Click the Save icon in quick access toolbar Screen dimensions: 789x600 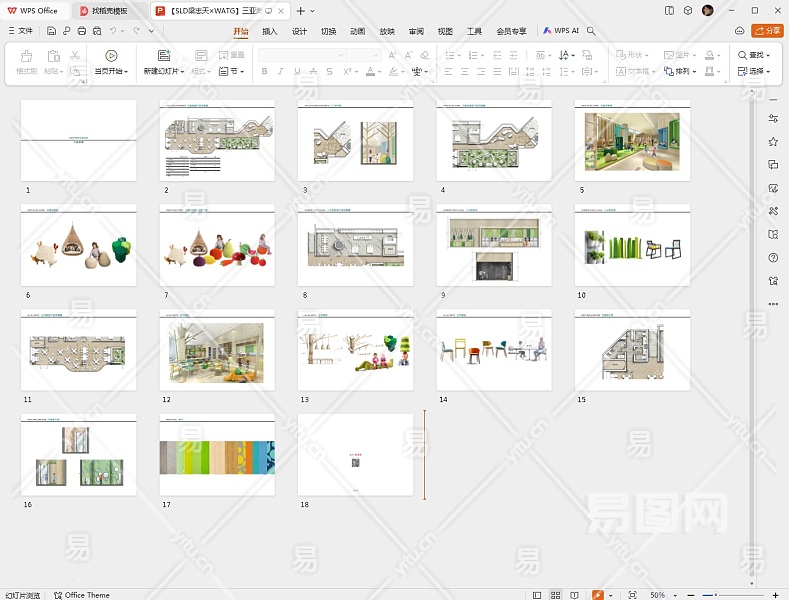[52, 31]
